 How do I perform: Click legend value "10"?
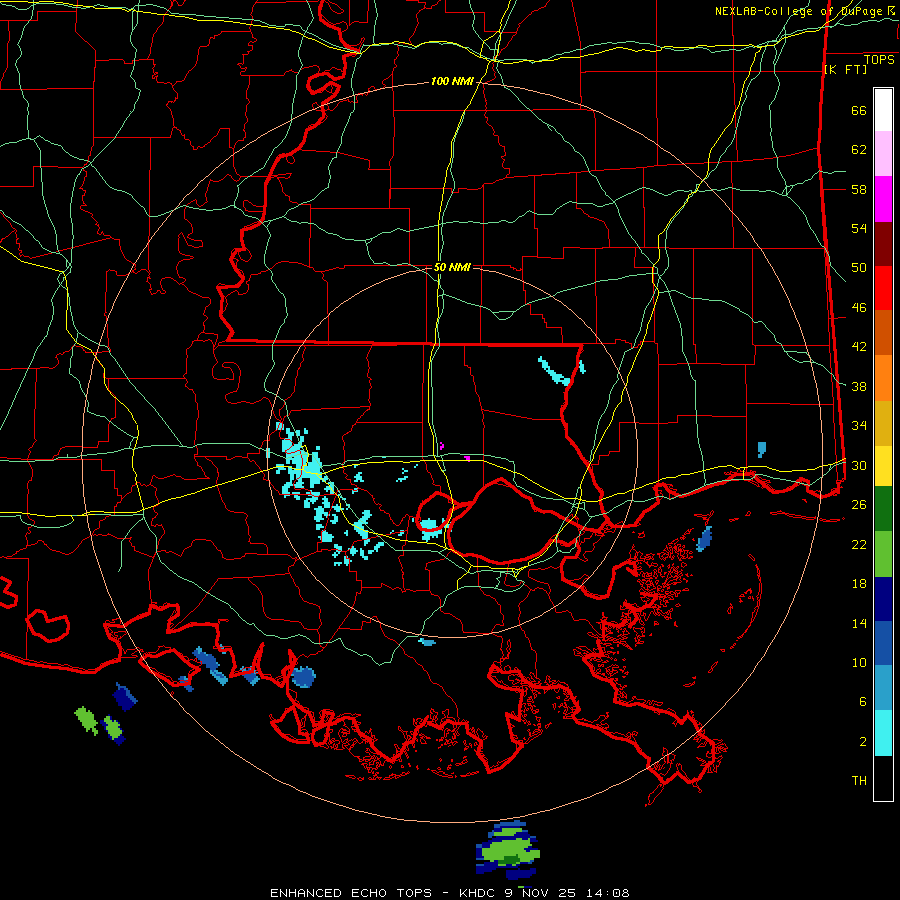click(859, 662)
